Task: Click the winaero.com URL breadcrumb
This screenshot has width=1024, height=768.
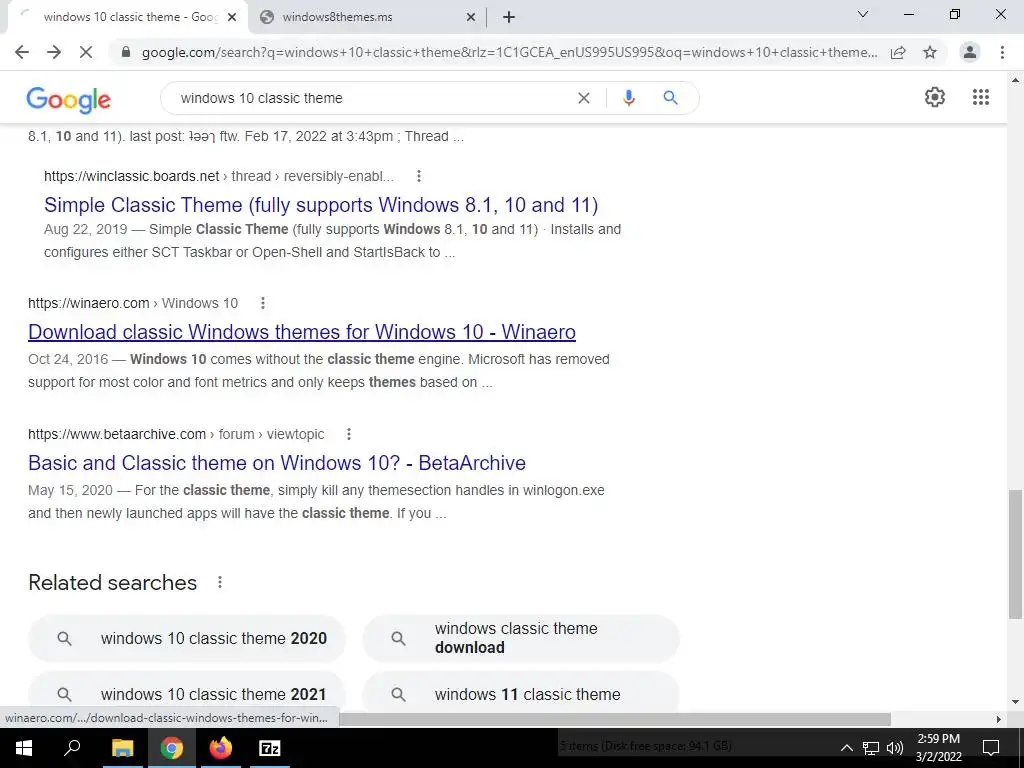Action: [133, 303]
